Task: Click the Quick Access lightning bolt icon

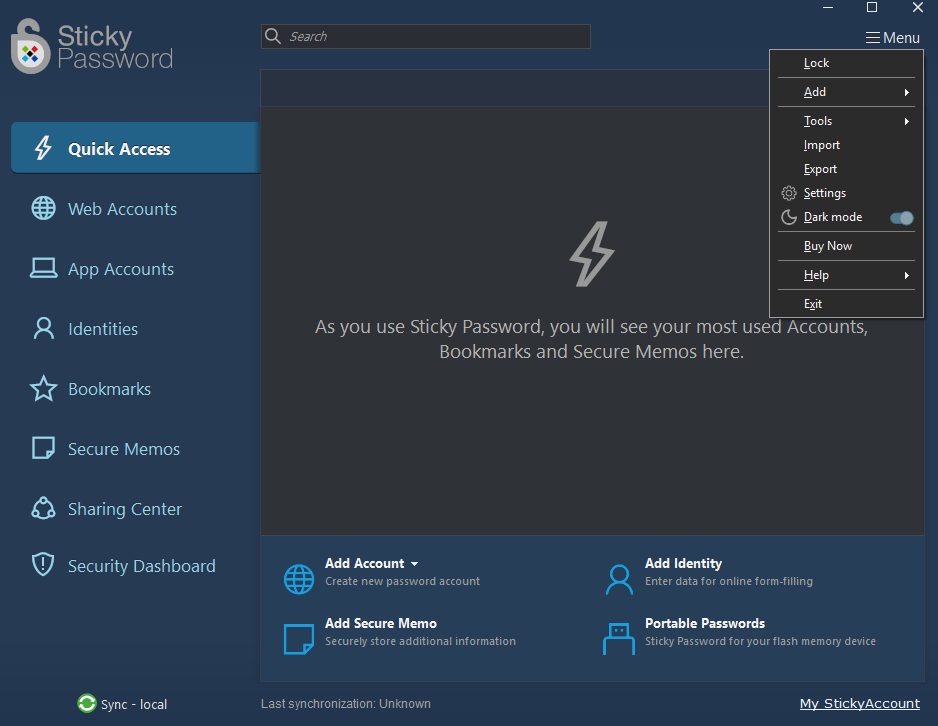Action: 43,148
